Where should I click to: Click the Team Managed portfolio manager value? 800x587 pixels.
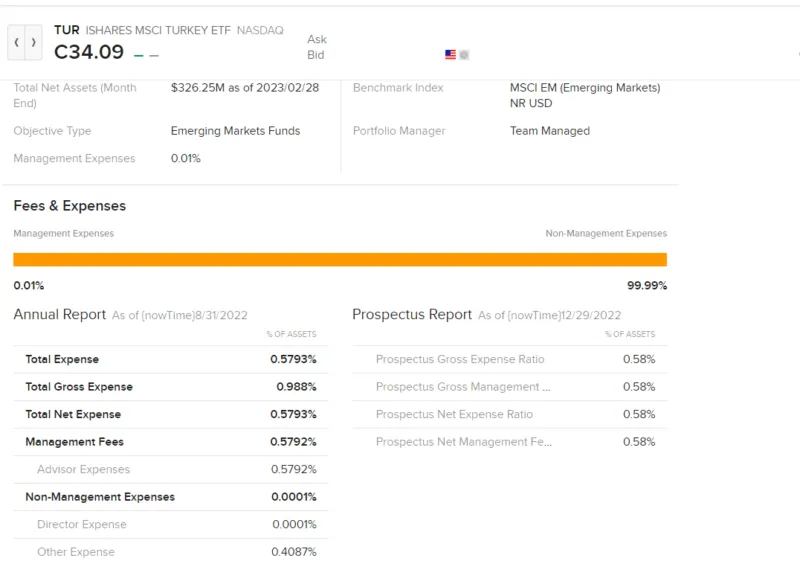(x=550, y=131)
